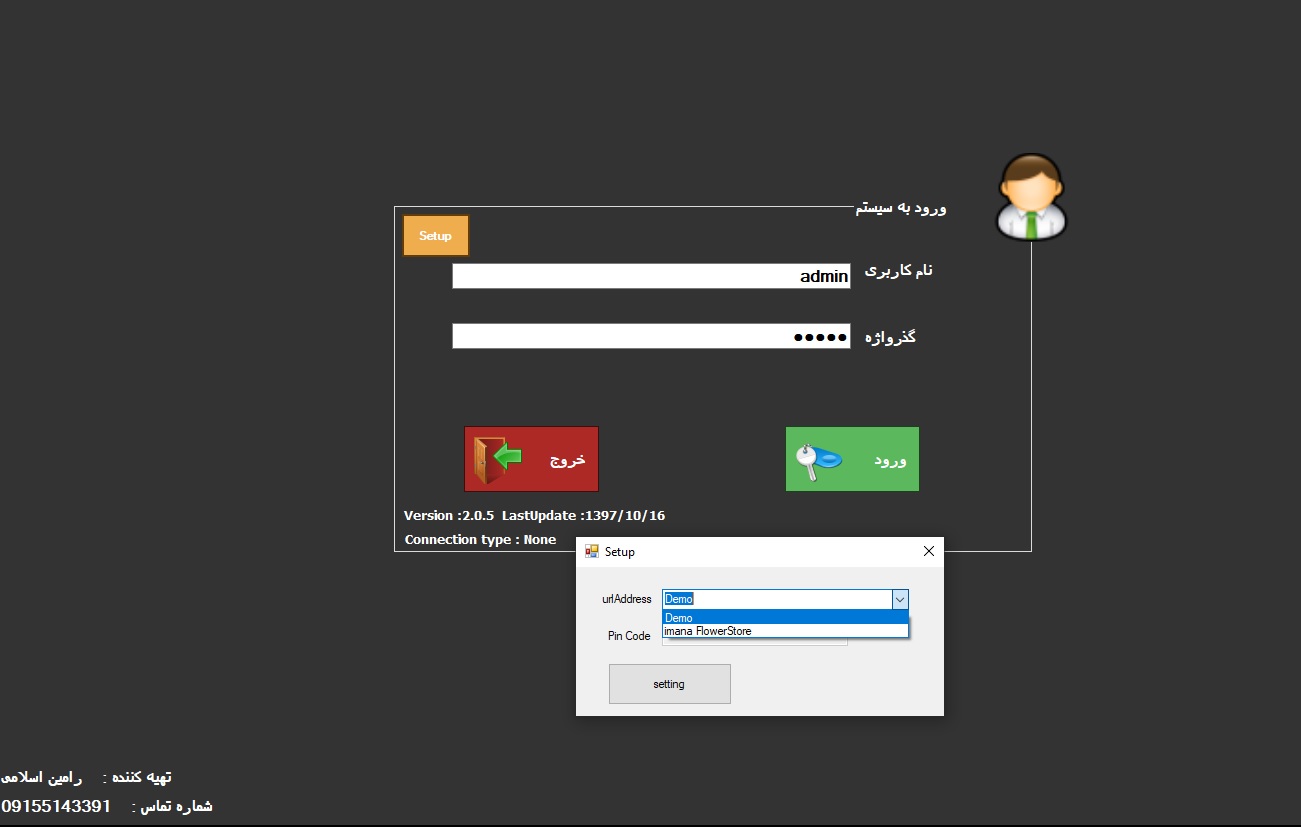Click the door icon on exit button
Screen dimensions: 1301x827
[497, 459]
